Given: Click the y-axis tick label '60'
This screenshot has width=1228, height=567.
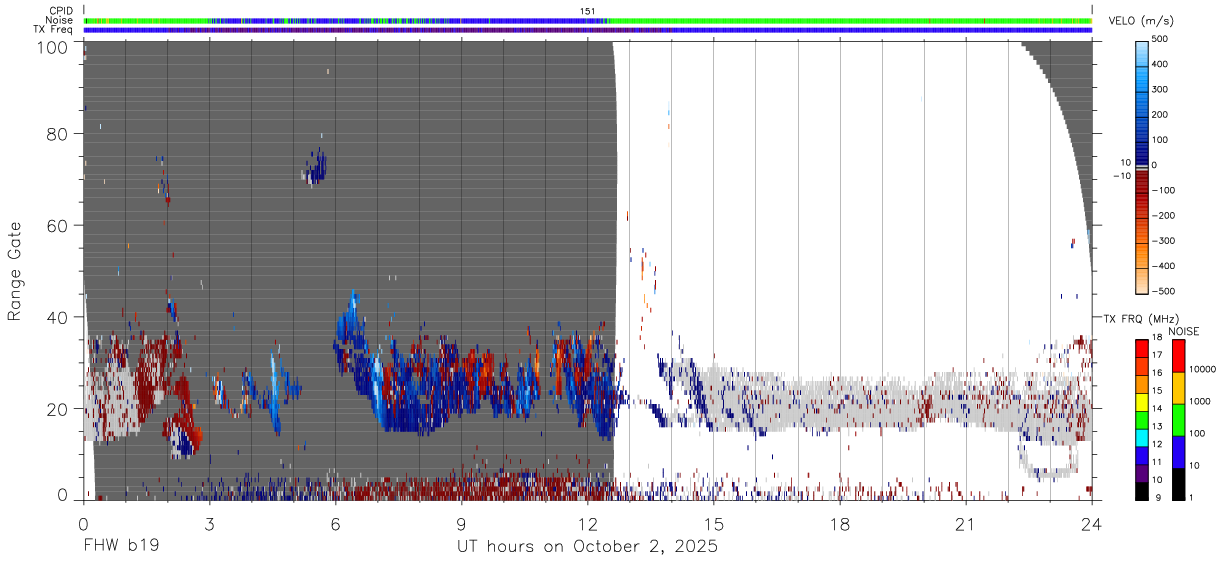Looking at the screenshot, I should click(57, 226).
